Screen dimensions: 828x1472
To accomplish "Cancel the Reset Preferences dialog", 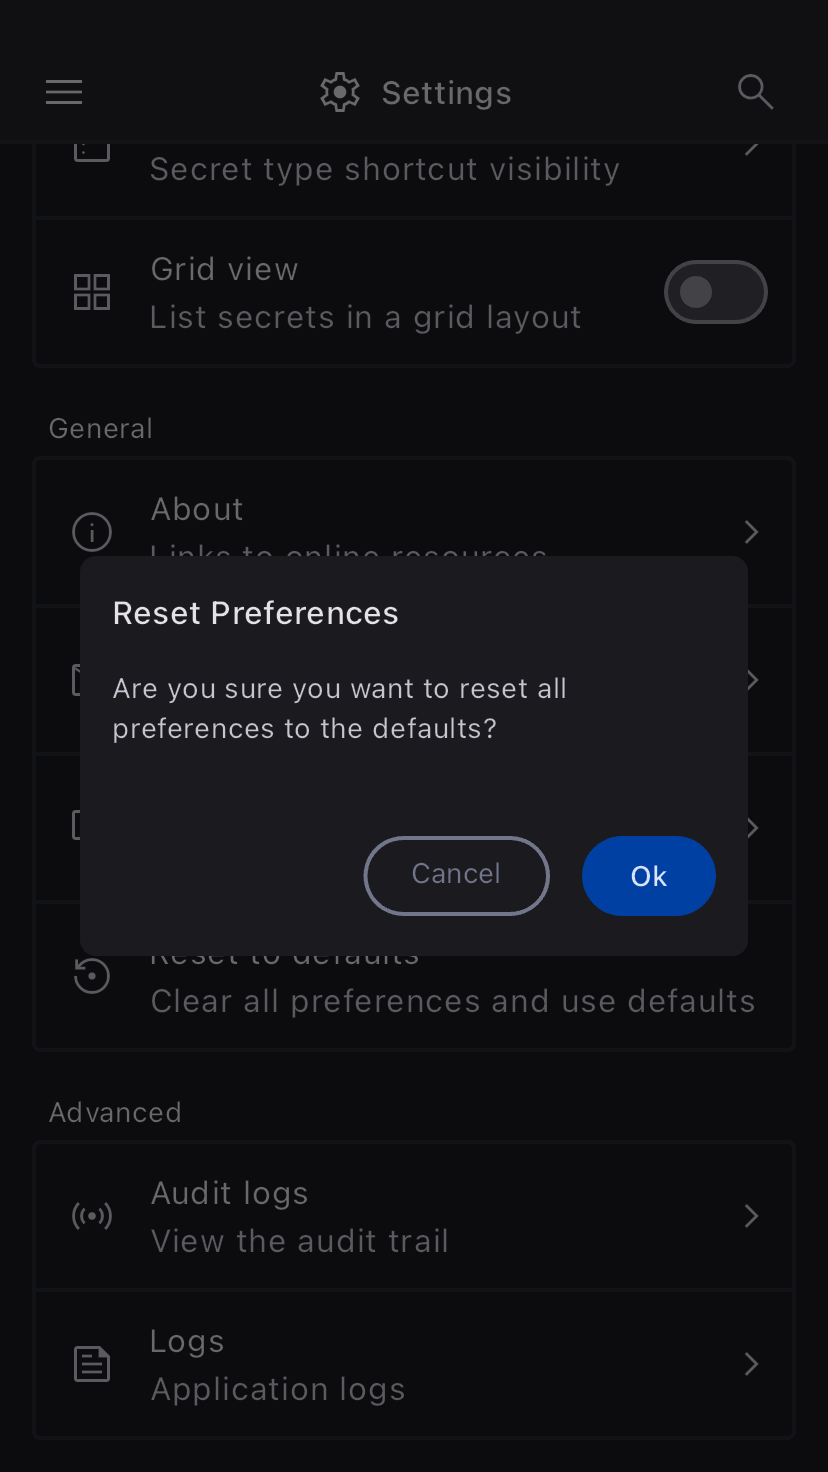I will click(x=456, y=875).
